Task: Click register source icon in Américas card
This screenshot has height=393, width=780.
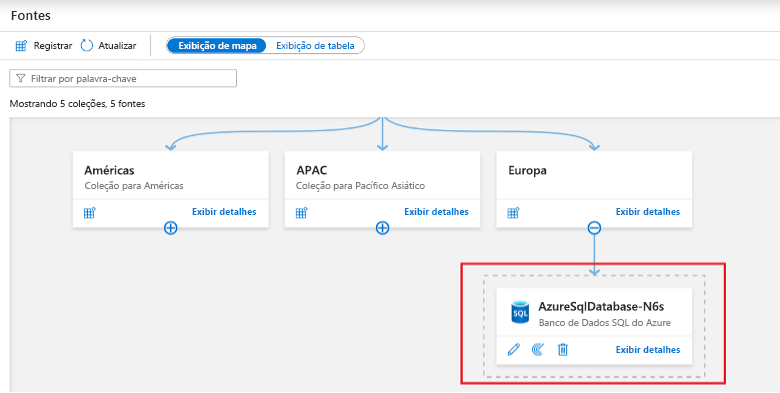Action: click(89, 213)
